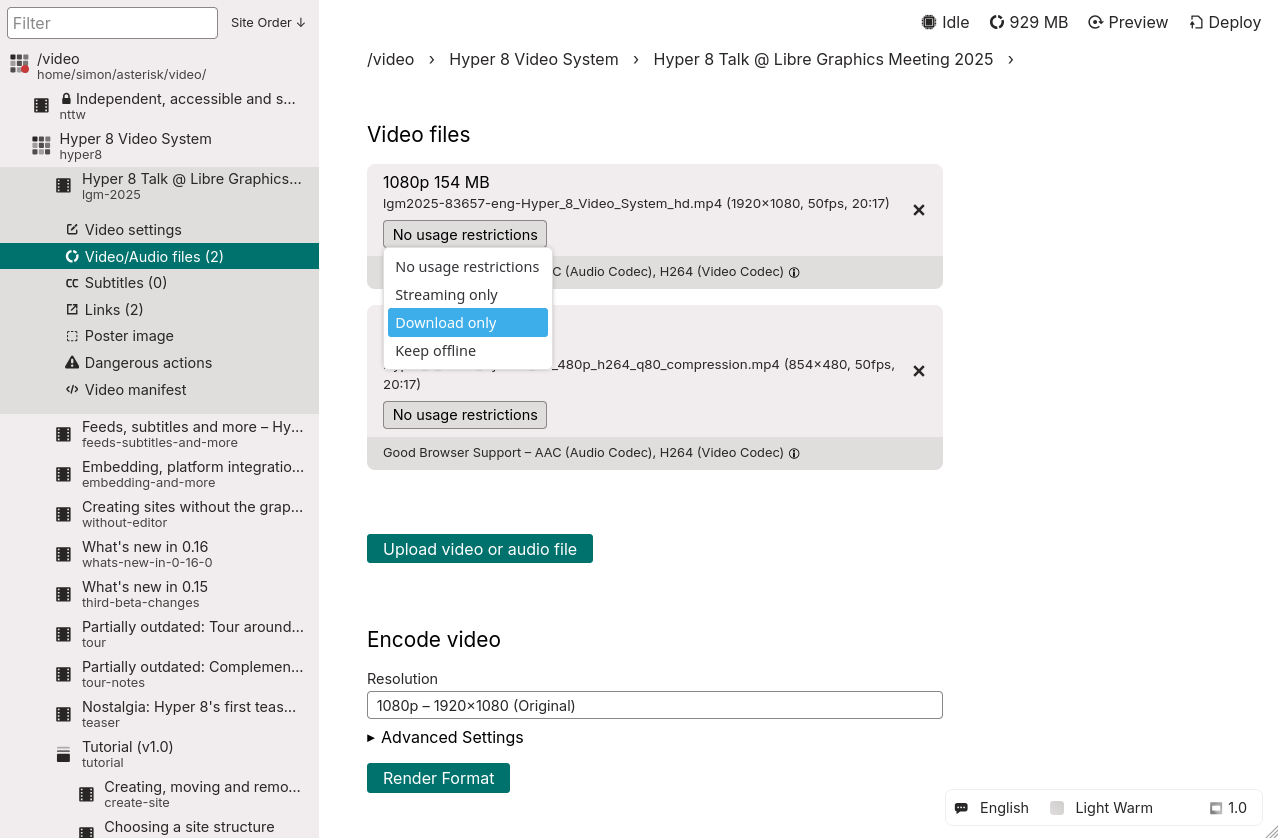
Task: Click the Light Warm theme swatch
Action: tap(1057, 807)
